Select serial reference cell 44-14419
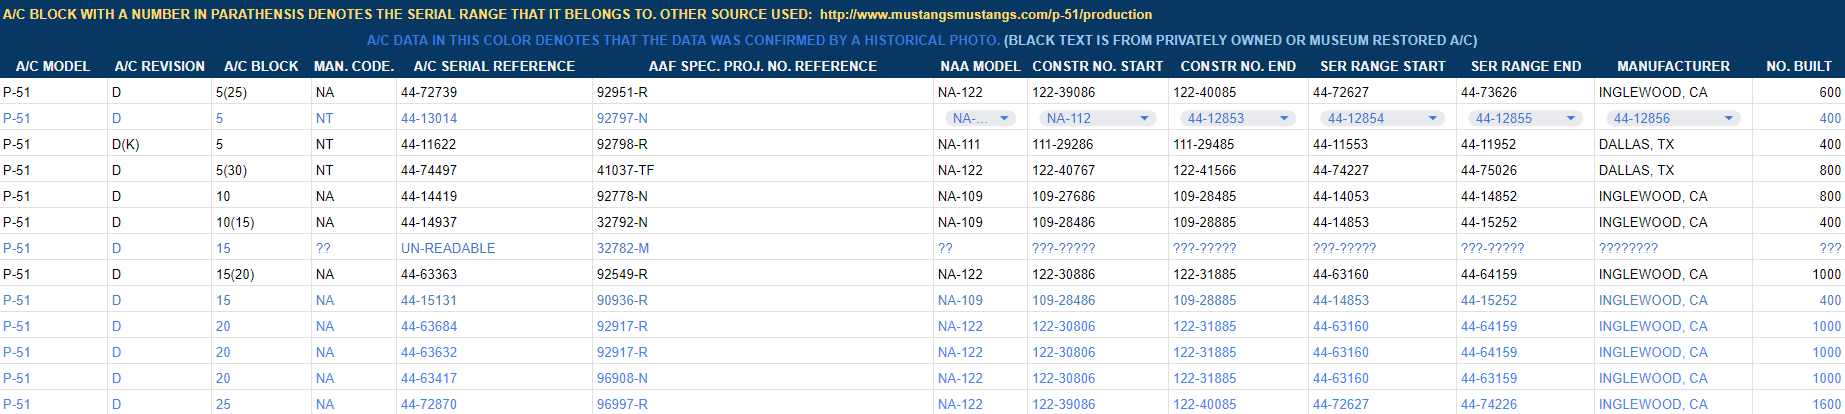Viewport: 1845px width, 414px height. (494, 196)
